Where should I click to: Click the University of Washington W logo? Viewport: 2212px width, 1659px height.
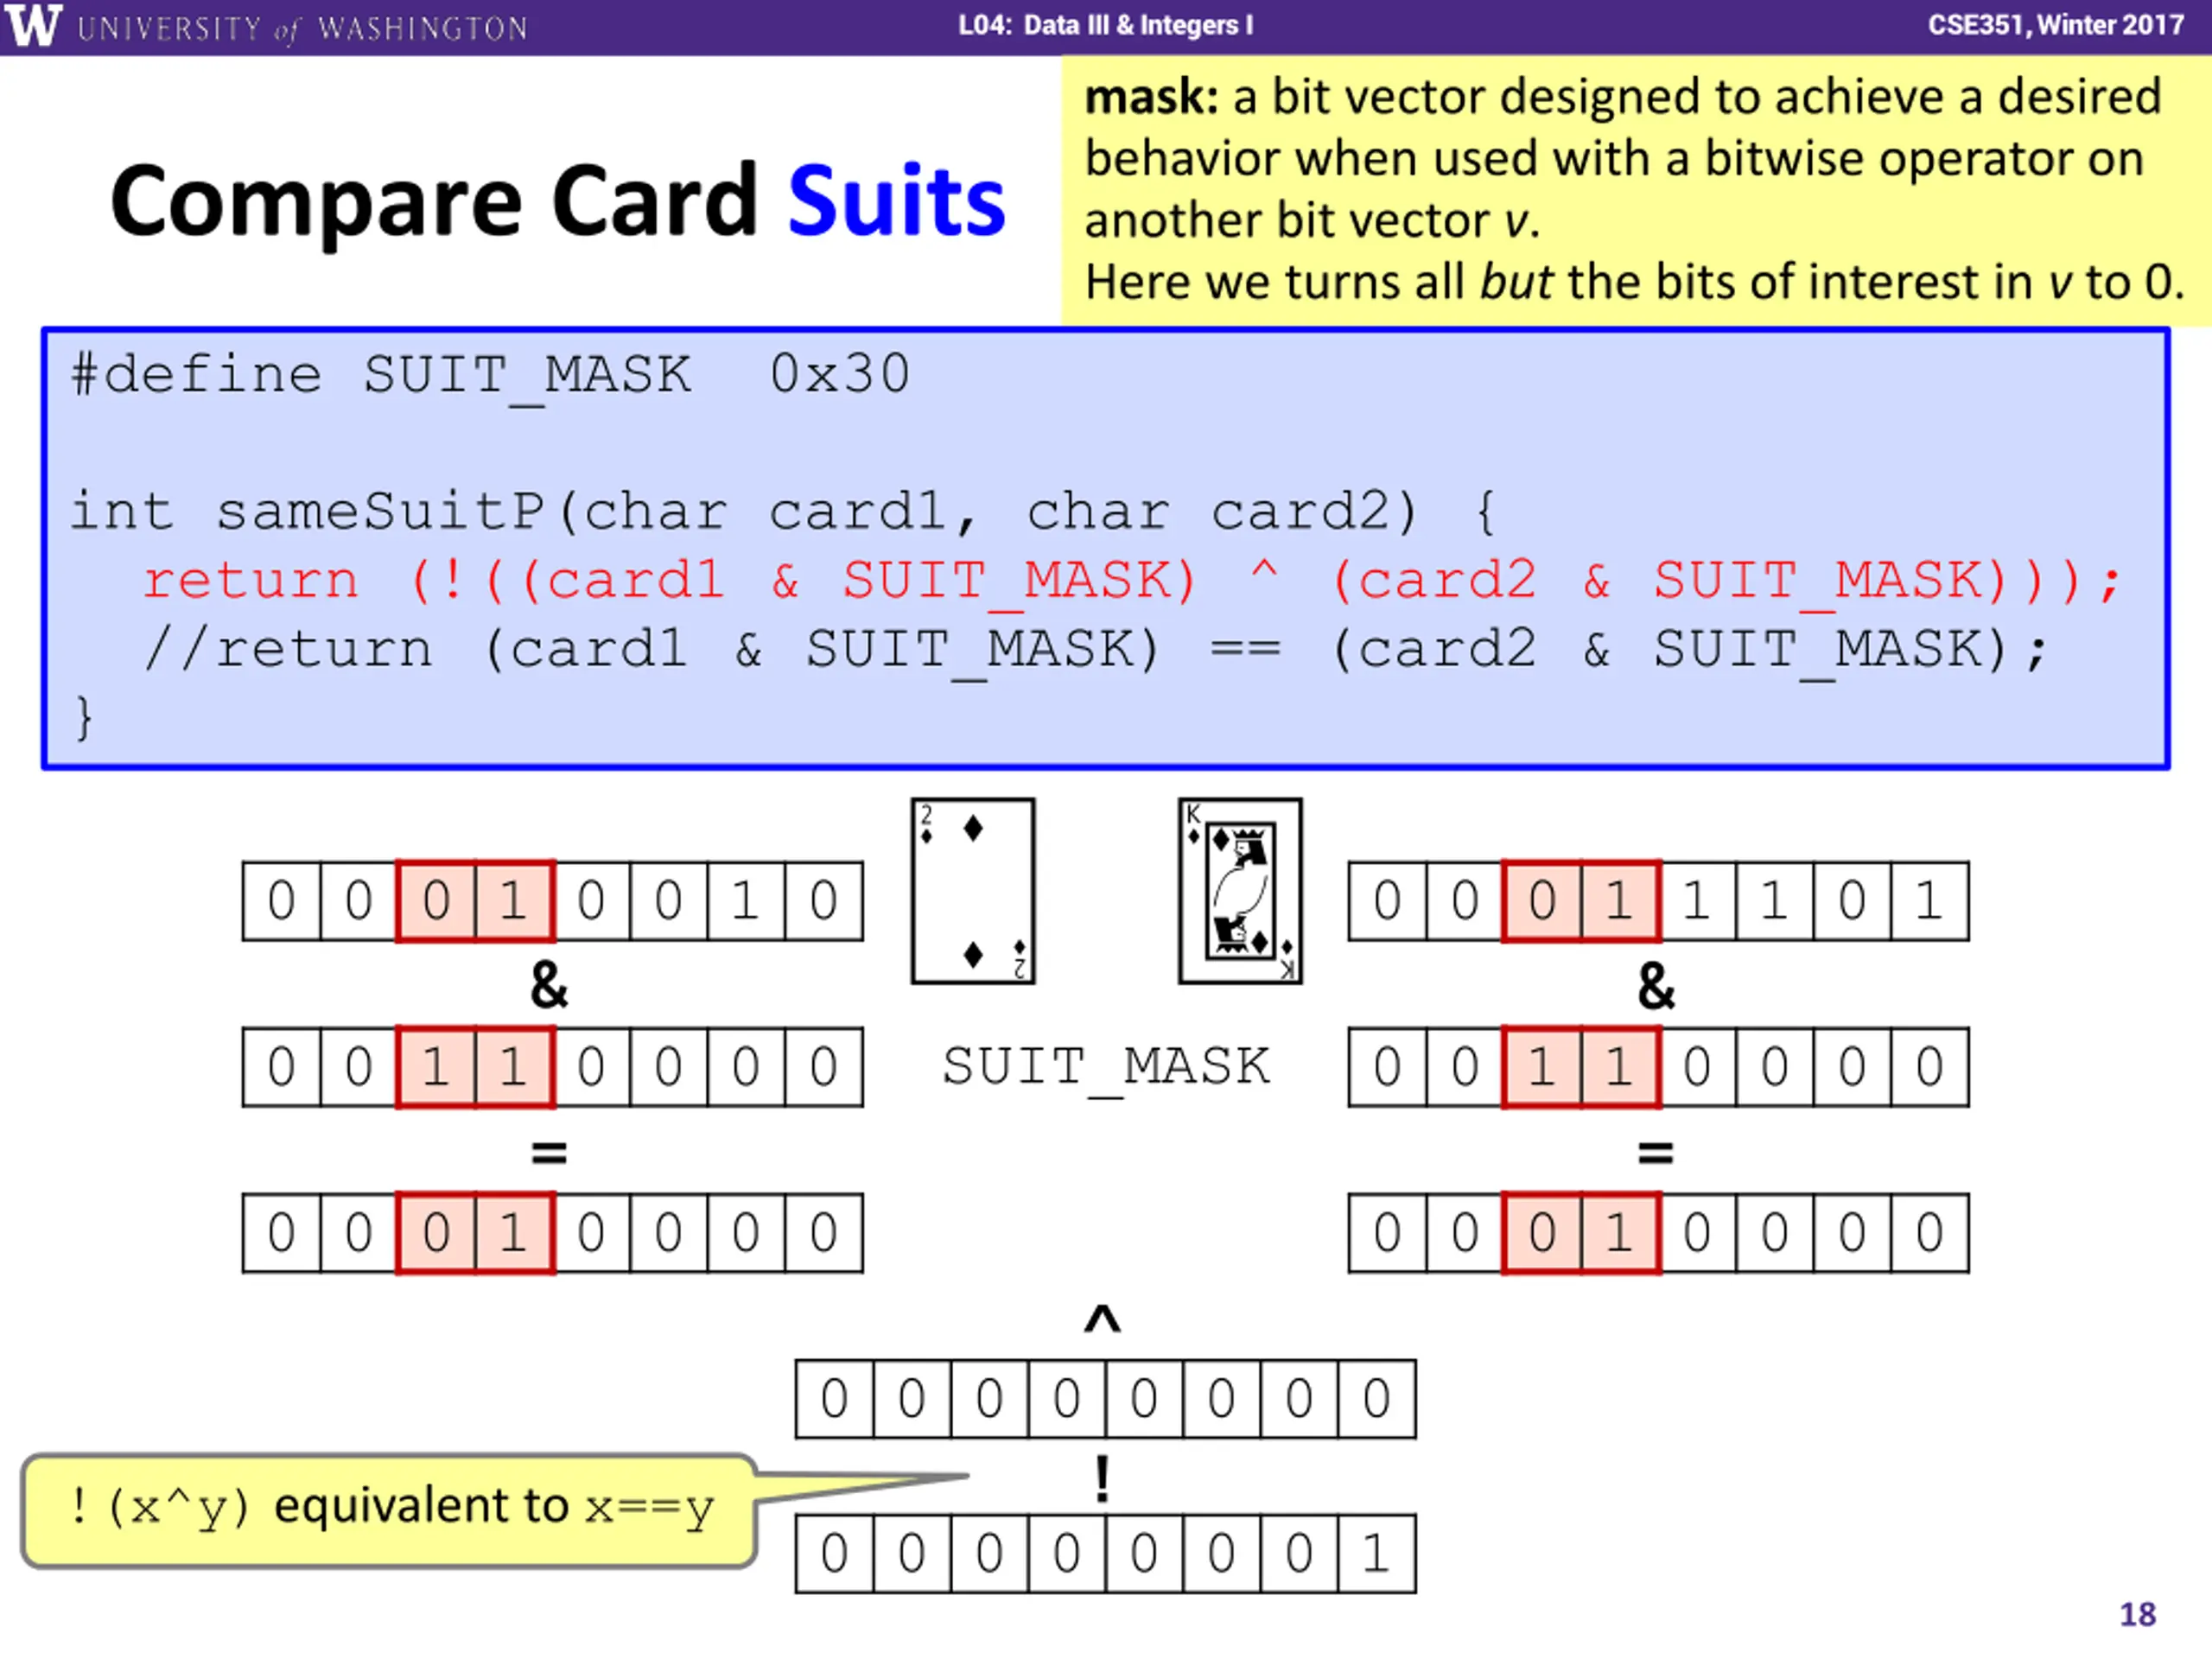[x=34, y=25]
